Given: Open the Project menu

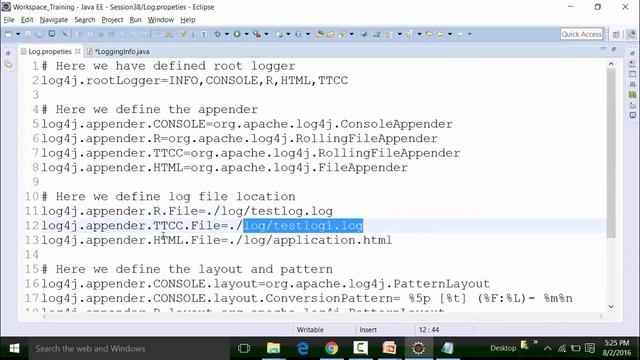Looking at the screenshot, I should [x=112, y=20].
